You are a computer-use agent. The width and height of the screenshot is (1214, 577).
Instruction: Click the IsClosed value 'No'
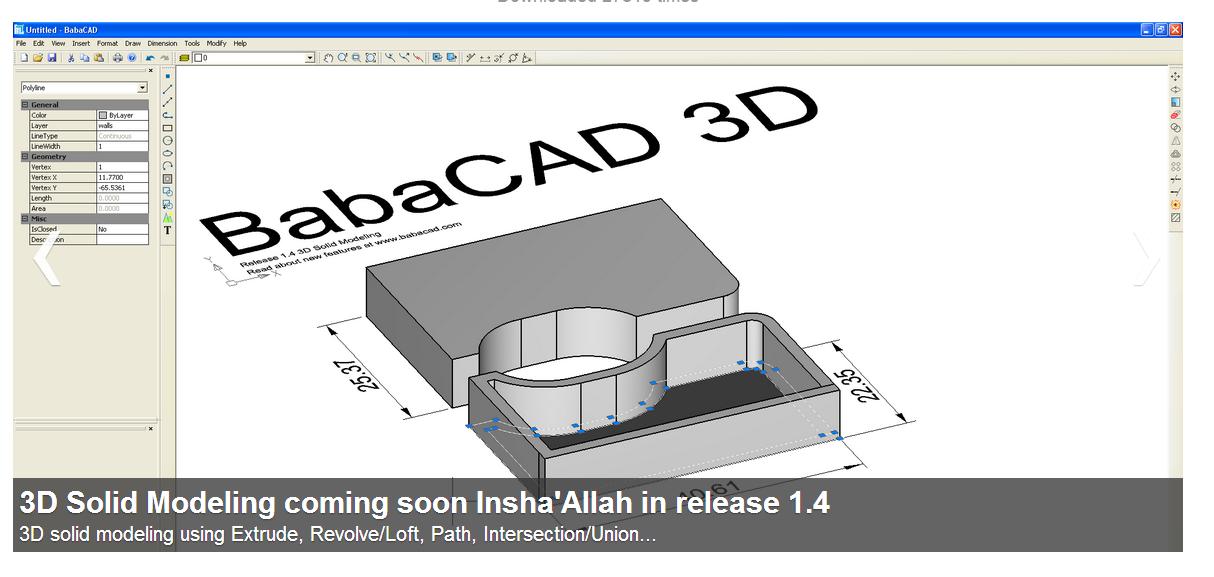pos(122,229)
